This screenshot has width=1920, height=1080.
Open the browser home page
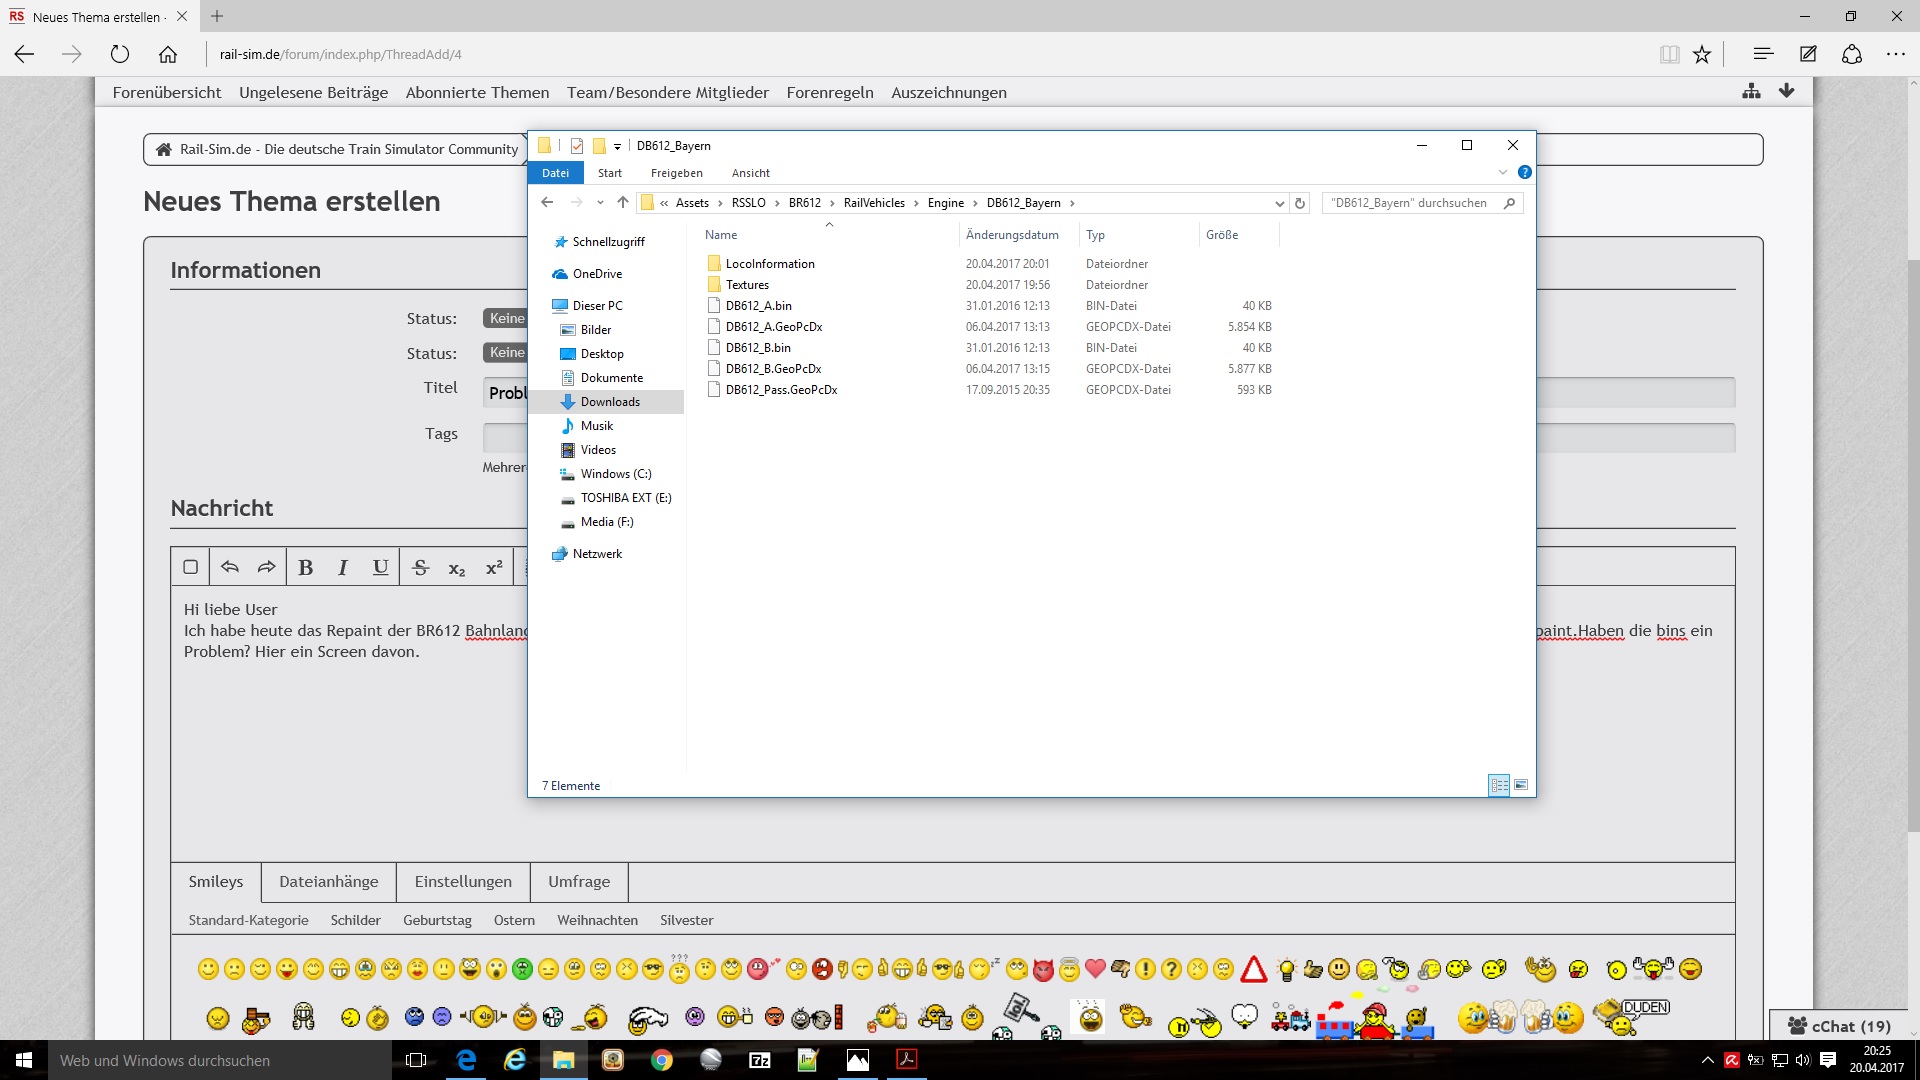tap(168, 54)
